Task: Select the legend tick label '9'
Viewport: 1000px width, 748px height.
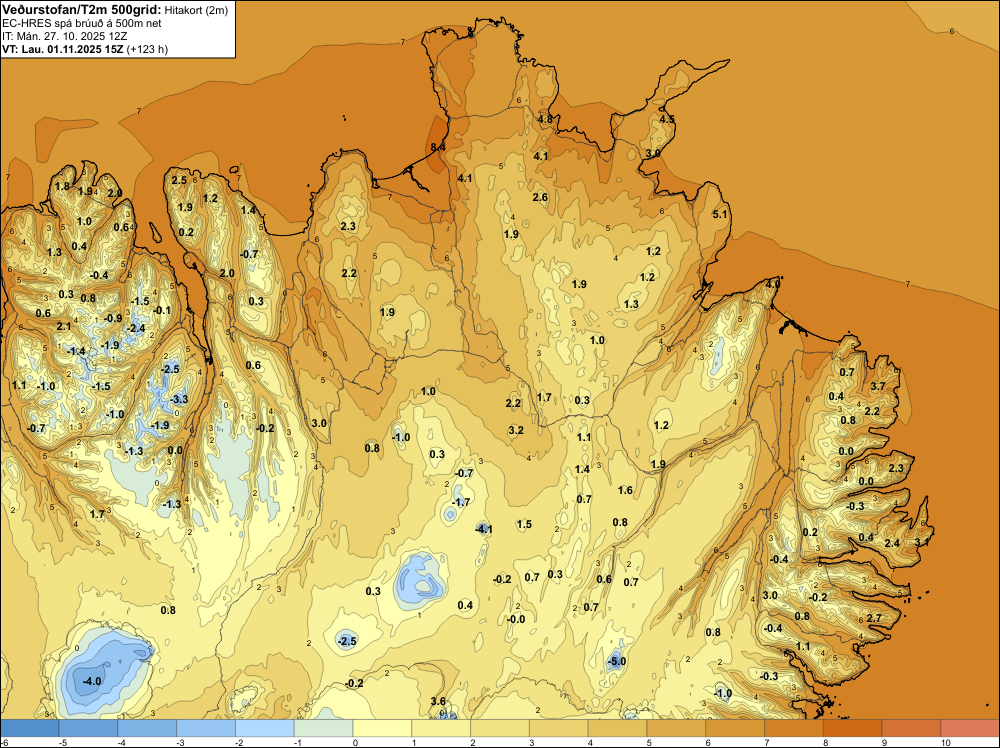Action: pyautogui.click(x=885, y=742)
